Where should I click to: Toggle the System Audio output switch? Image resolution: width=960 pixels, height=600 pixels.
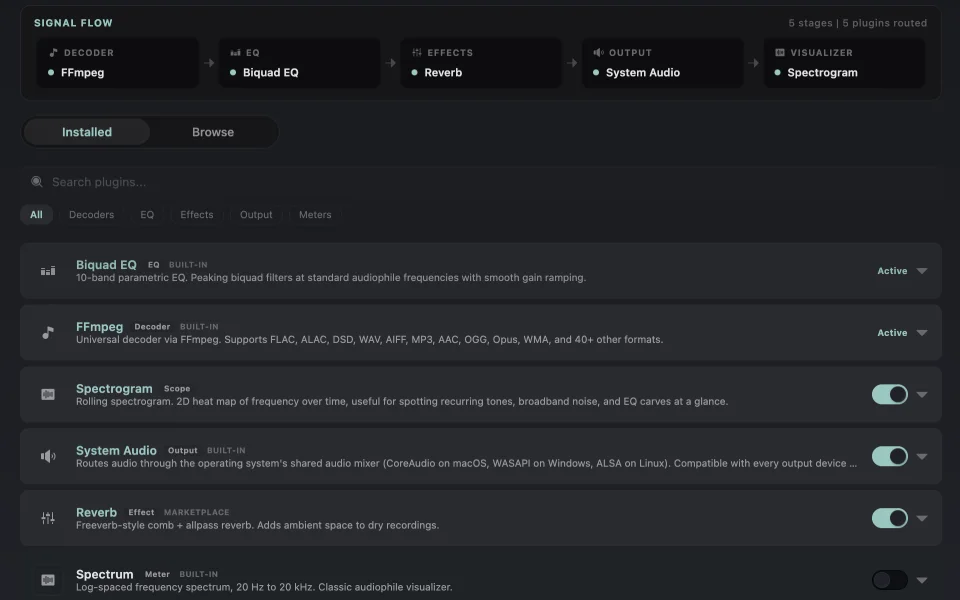pos(890,456)
